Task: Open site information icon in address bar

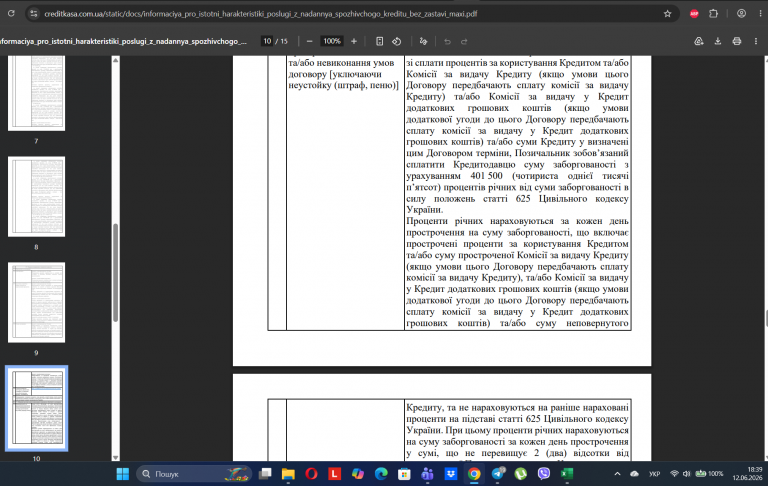Action: tap(34, 14)
